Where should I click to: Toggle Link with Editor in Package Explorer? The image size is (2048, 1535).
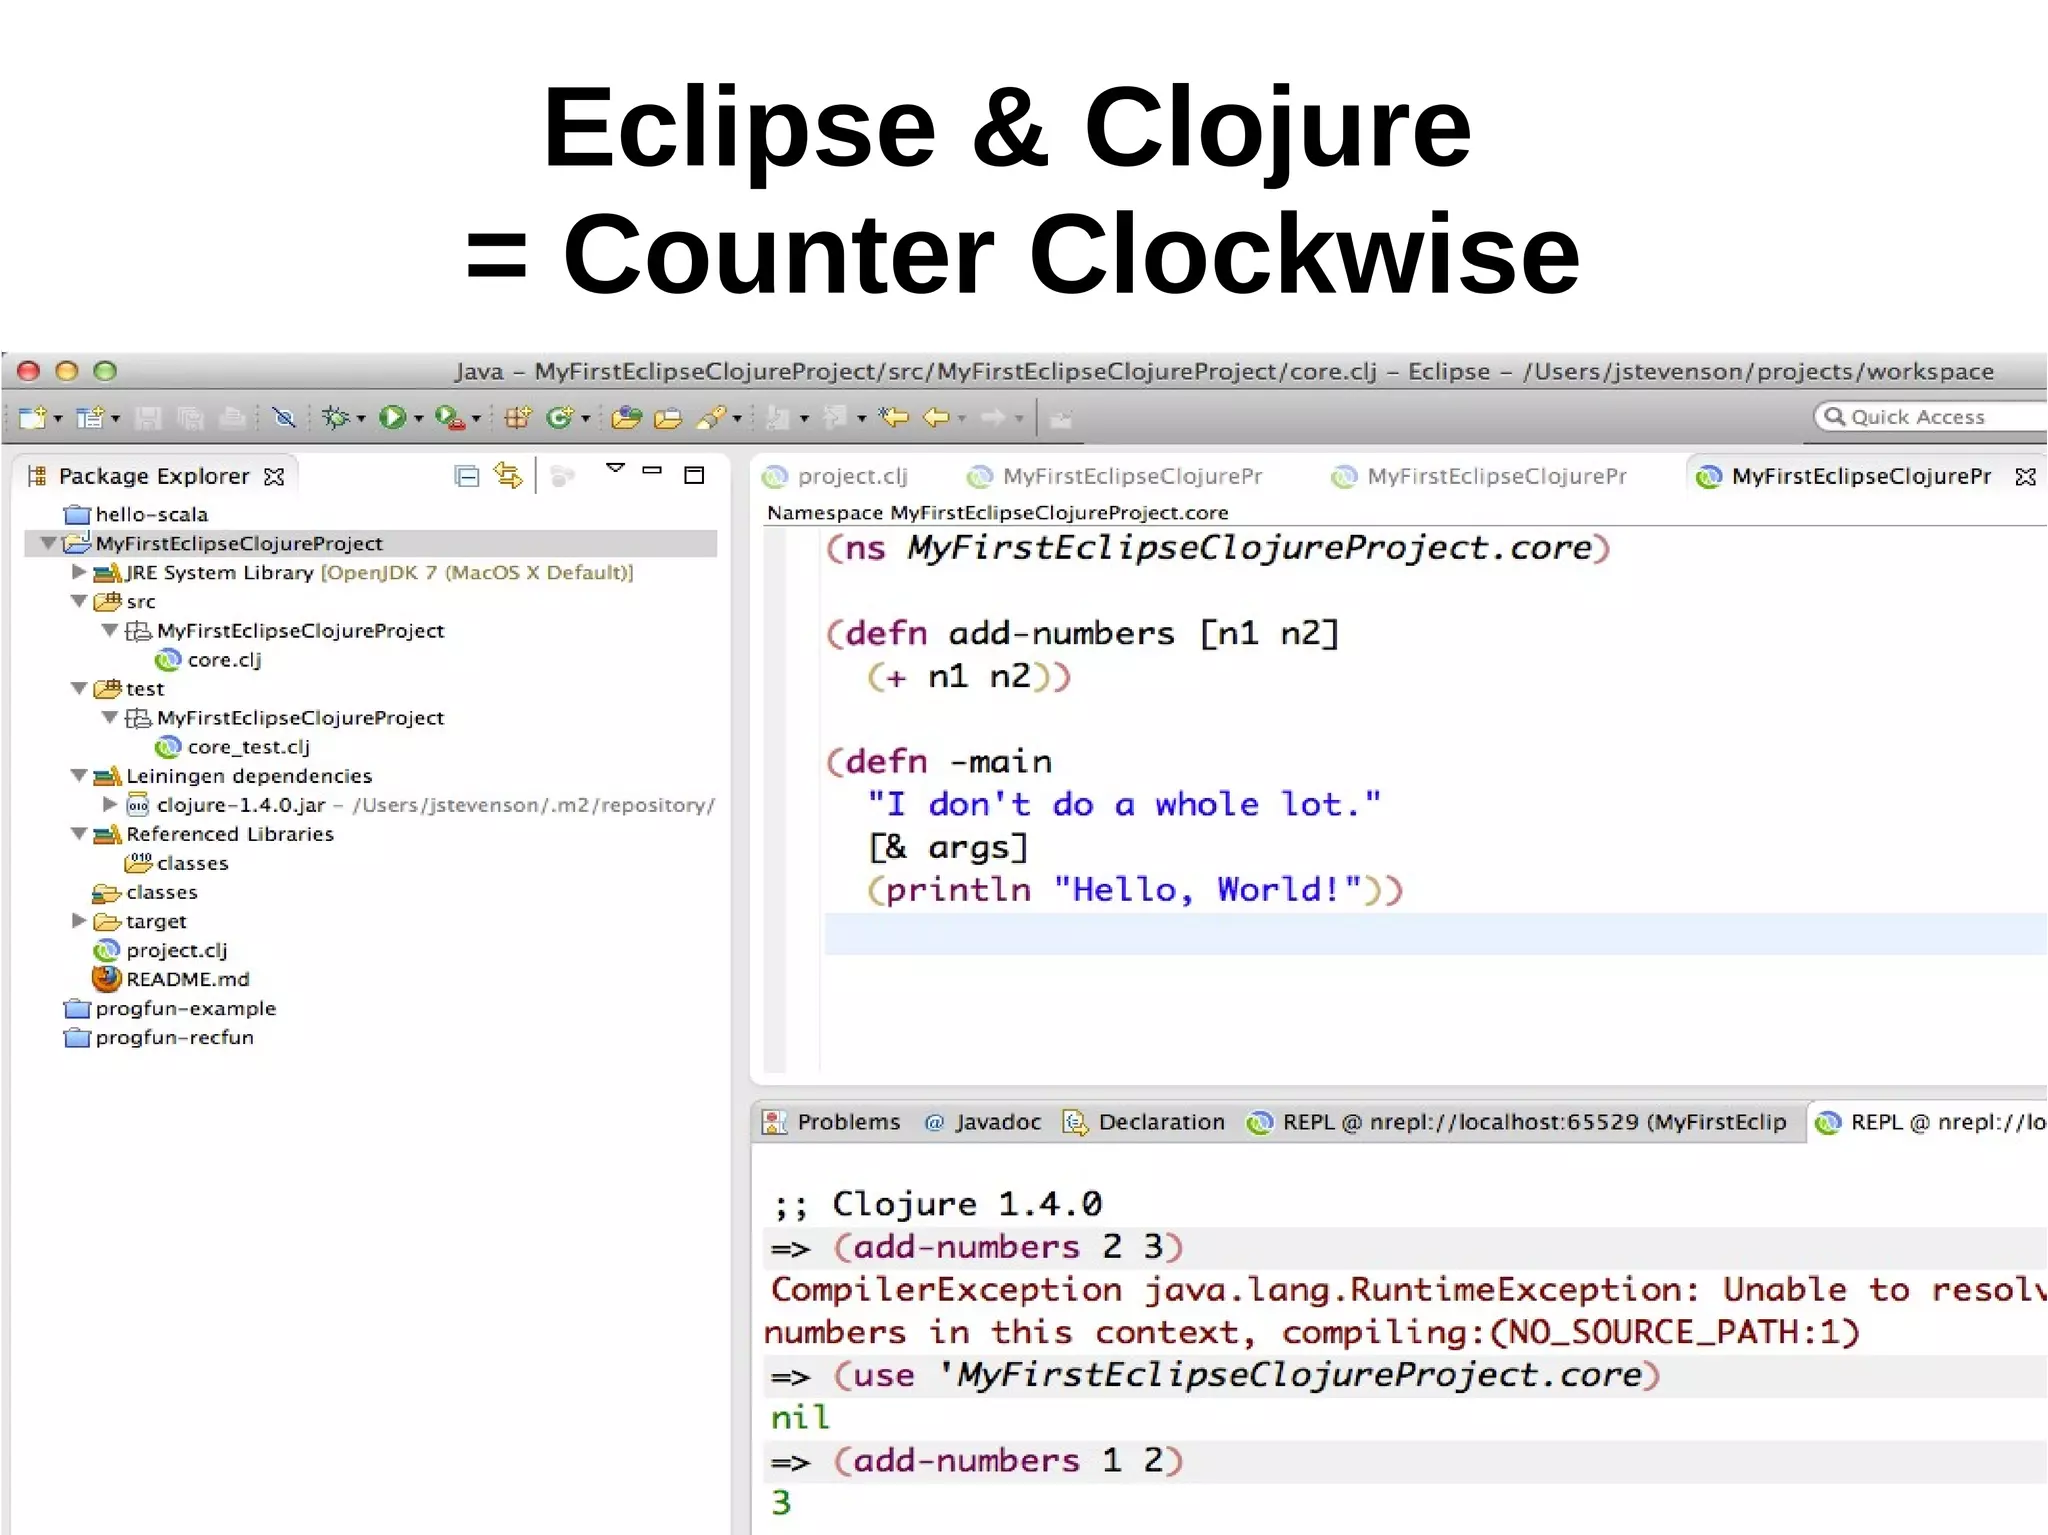click(x=509, y=476)
